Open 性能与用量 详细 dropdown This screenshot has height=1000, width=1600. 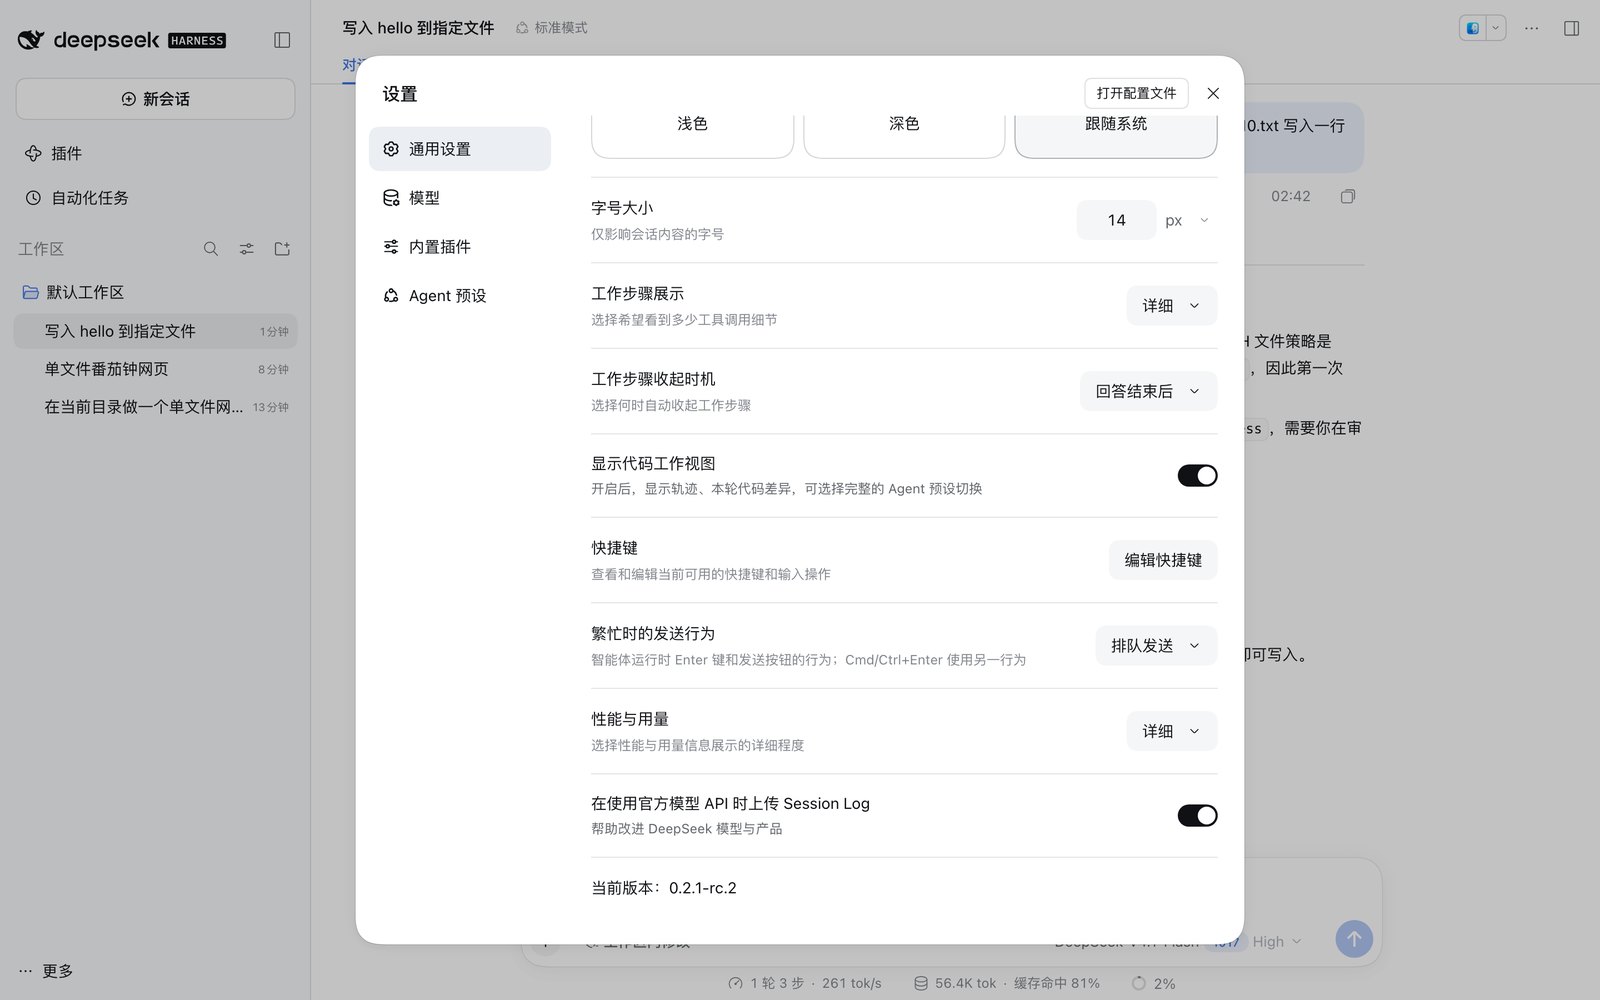tap(1172, 731)
